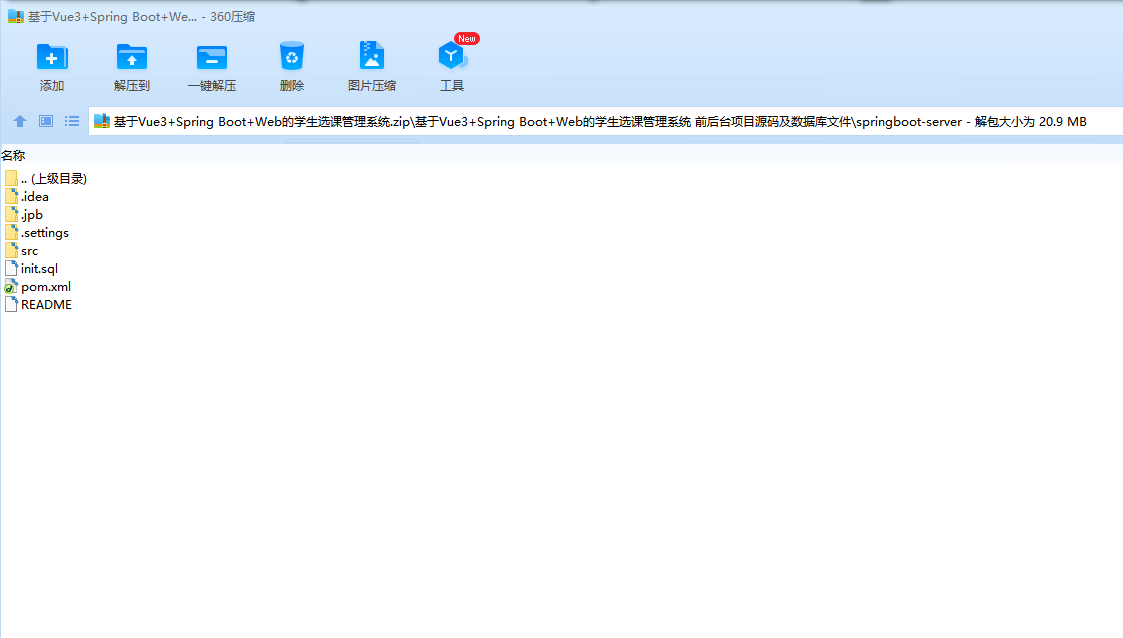Click the archive path address field
This screenshot has height=638, width=1123.
(606, 121)
